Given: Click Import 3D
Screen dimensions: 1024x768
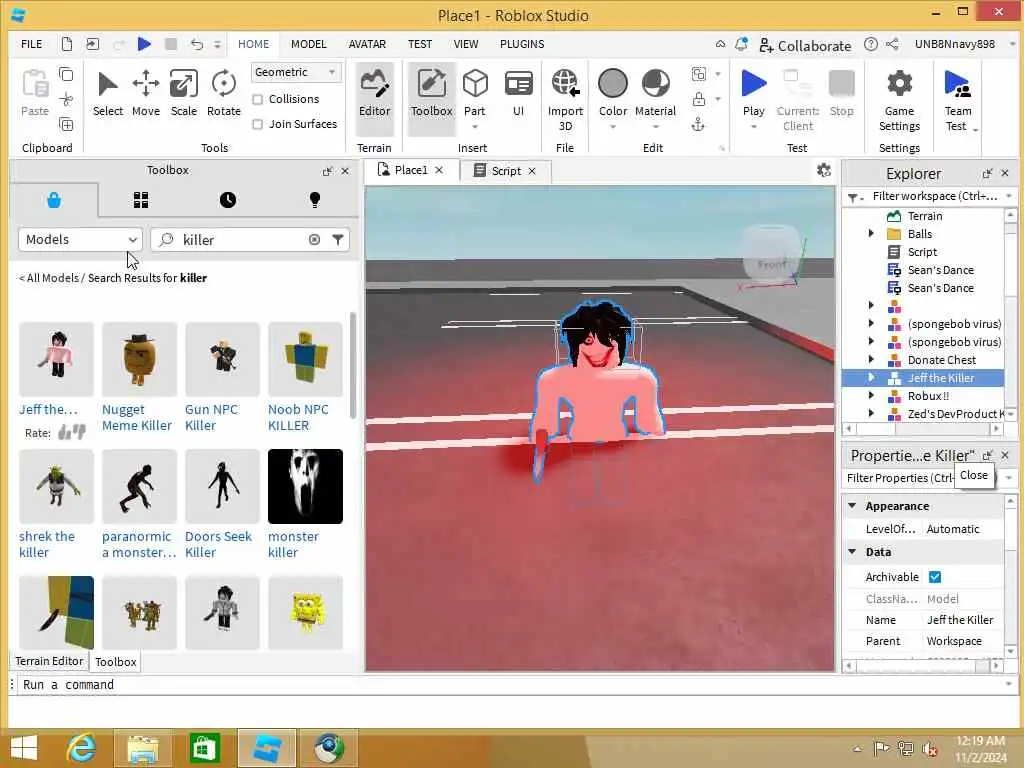Looking at the screenshot, I should click(x=565, y=99).
